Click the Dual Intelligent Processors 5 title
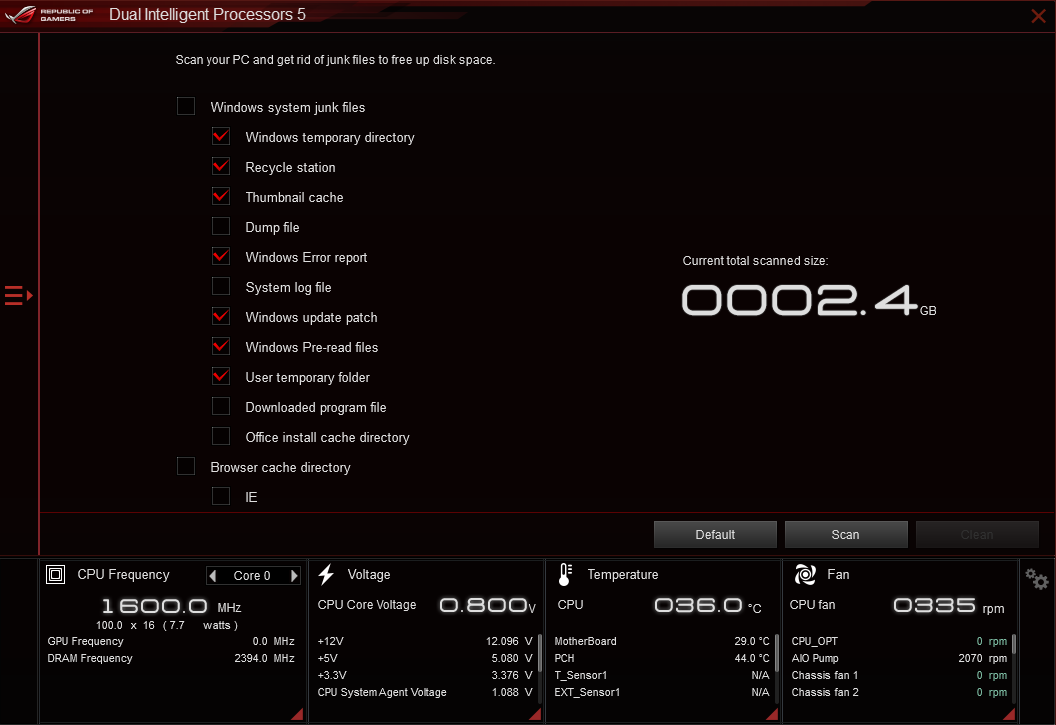Image resolution: width=1056 pixels, height=725 pixels. click(207, 15)
